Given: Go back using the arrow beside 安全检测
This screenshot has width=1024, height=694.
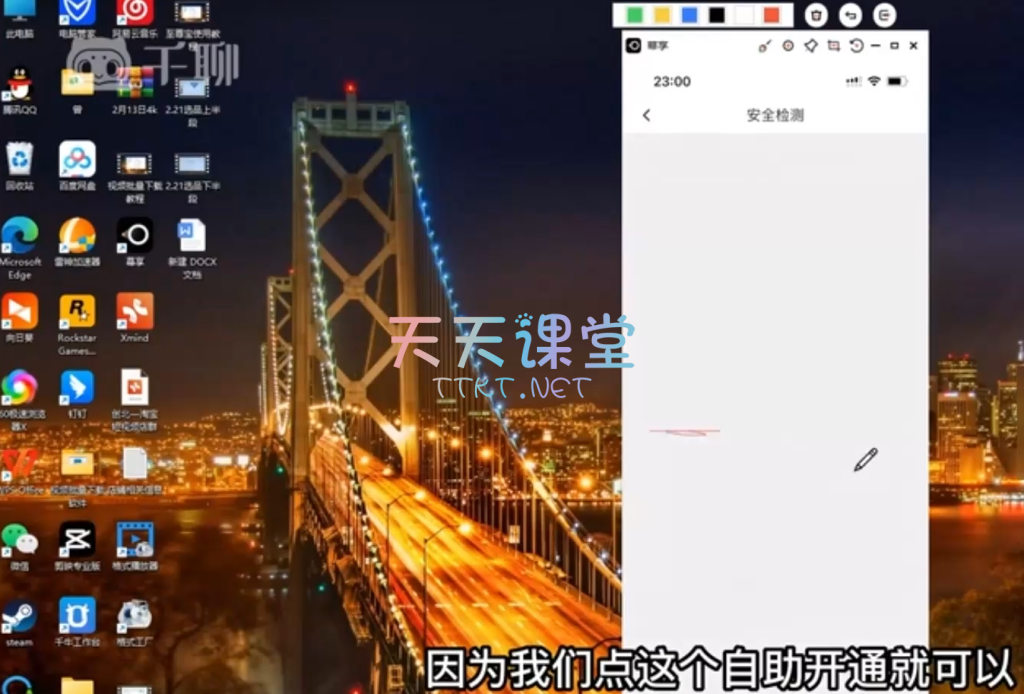Looking at the screenshot, I should pos(646,115).
